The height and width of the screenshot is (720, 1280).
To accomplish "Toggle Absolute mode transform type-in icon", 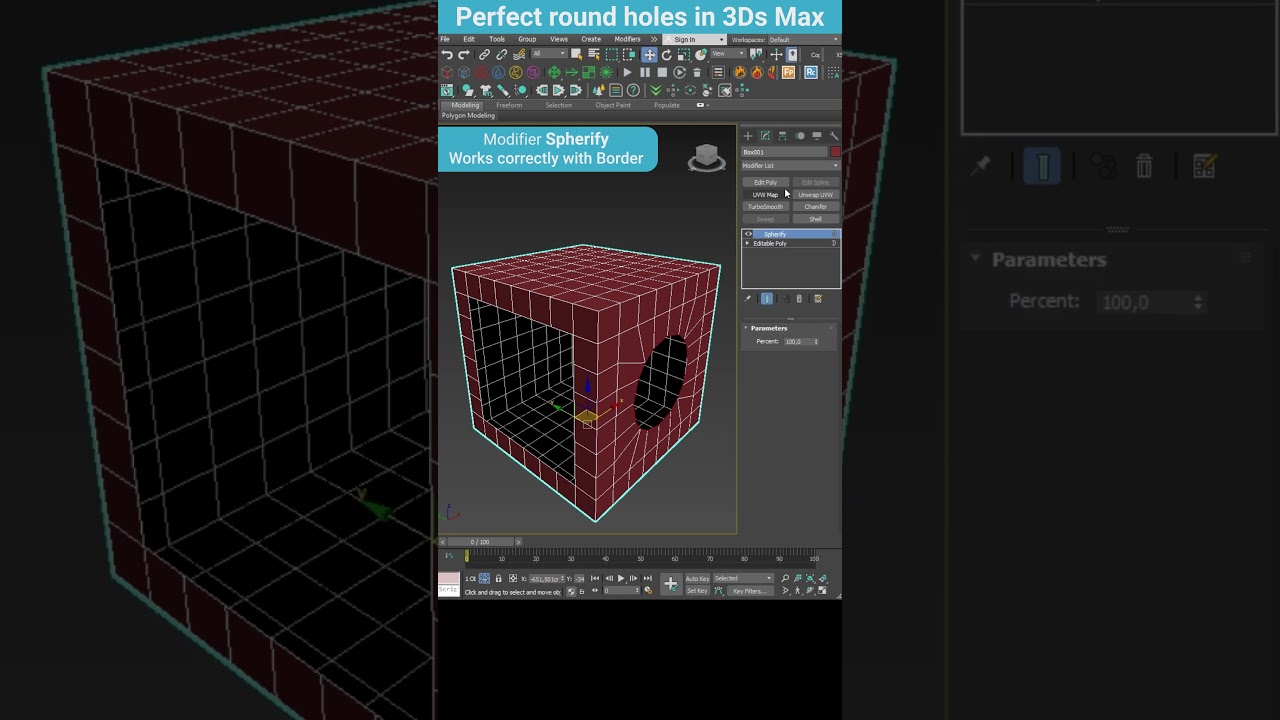I will (x=513, y=578).
